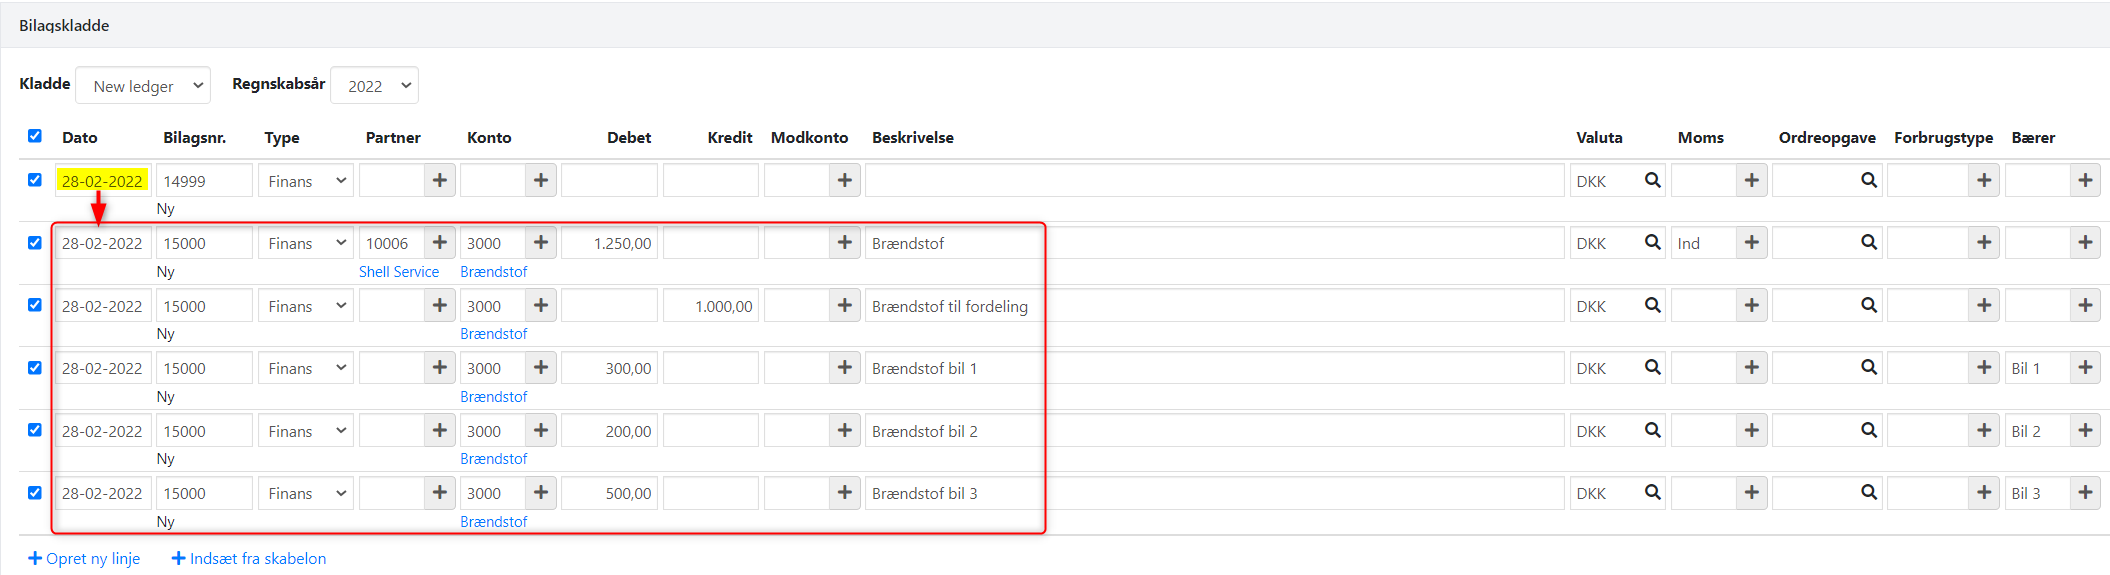Viewport: 2110px width, 575px height.
Task: Open the Kladde "New ledger" dropdown
Action: pos(143,86)
